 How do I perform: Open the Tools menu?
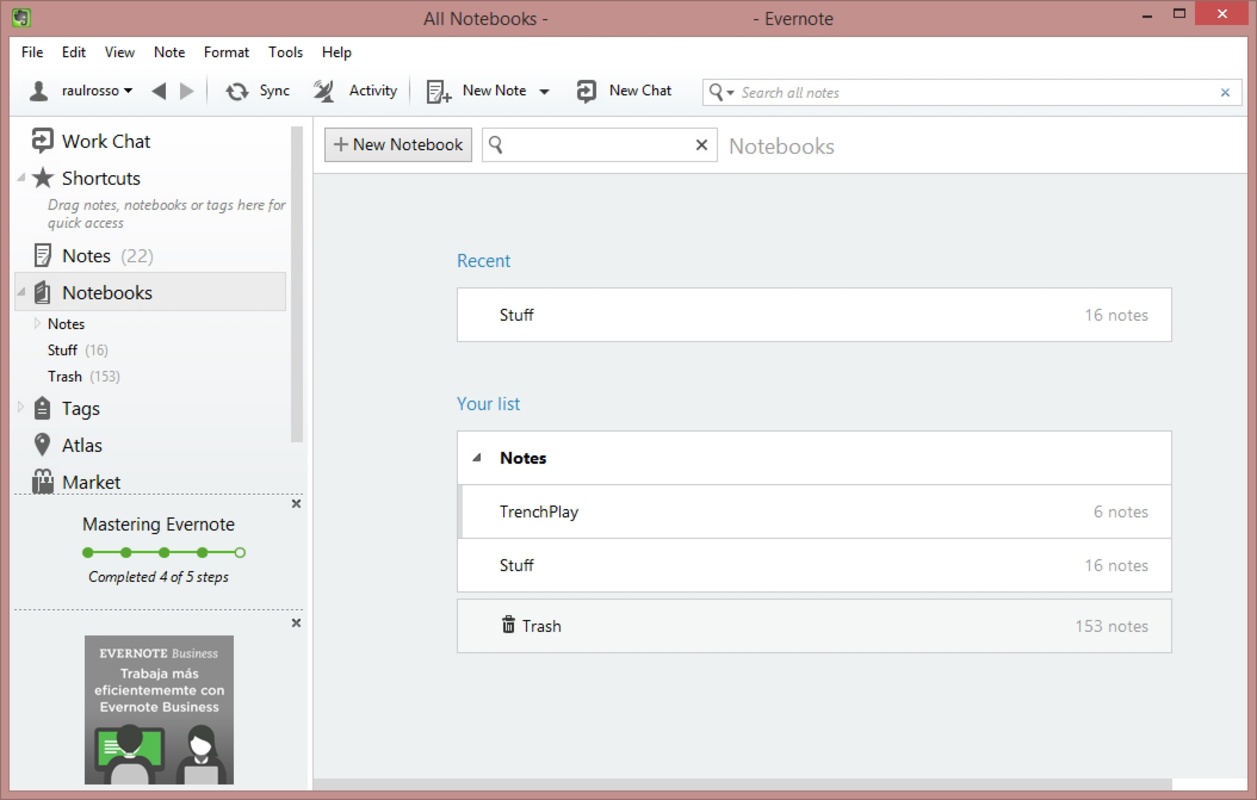285,52
